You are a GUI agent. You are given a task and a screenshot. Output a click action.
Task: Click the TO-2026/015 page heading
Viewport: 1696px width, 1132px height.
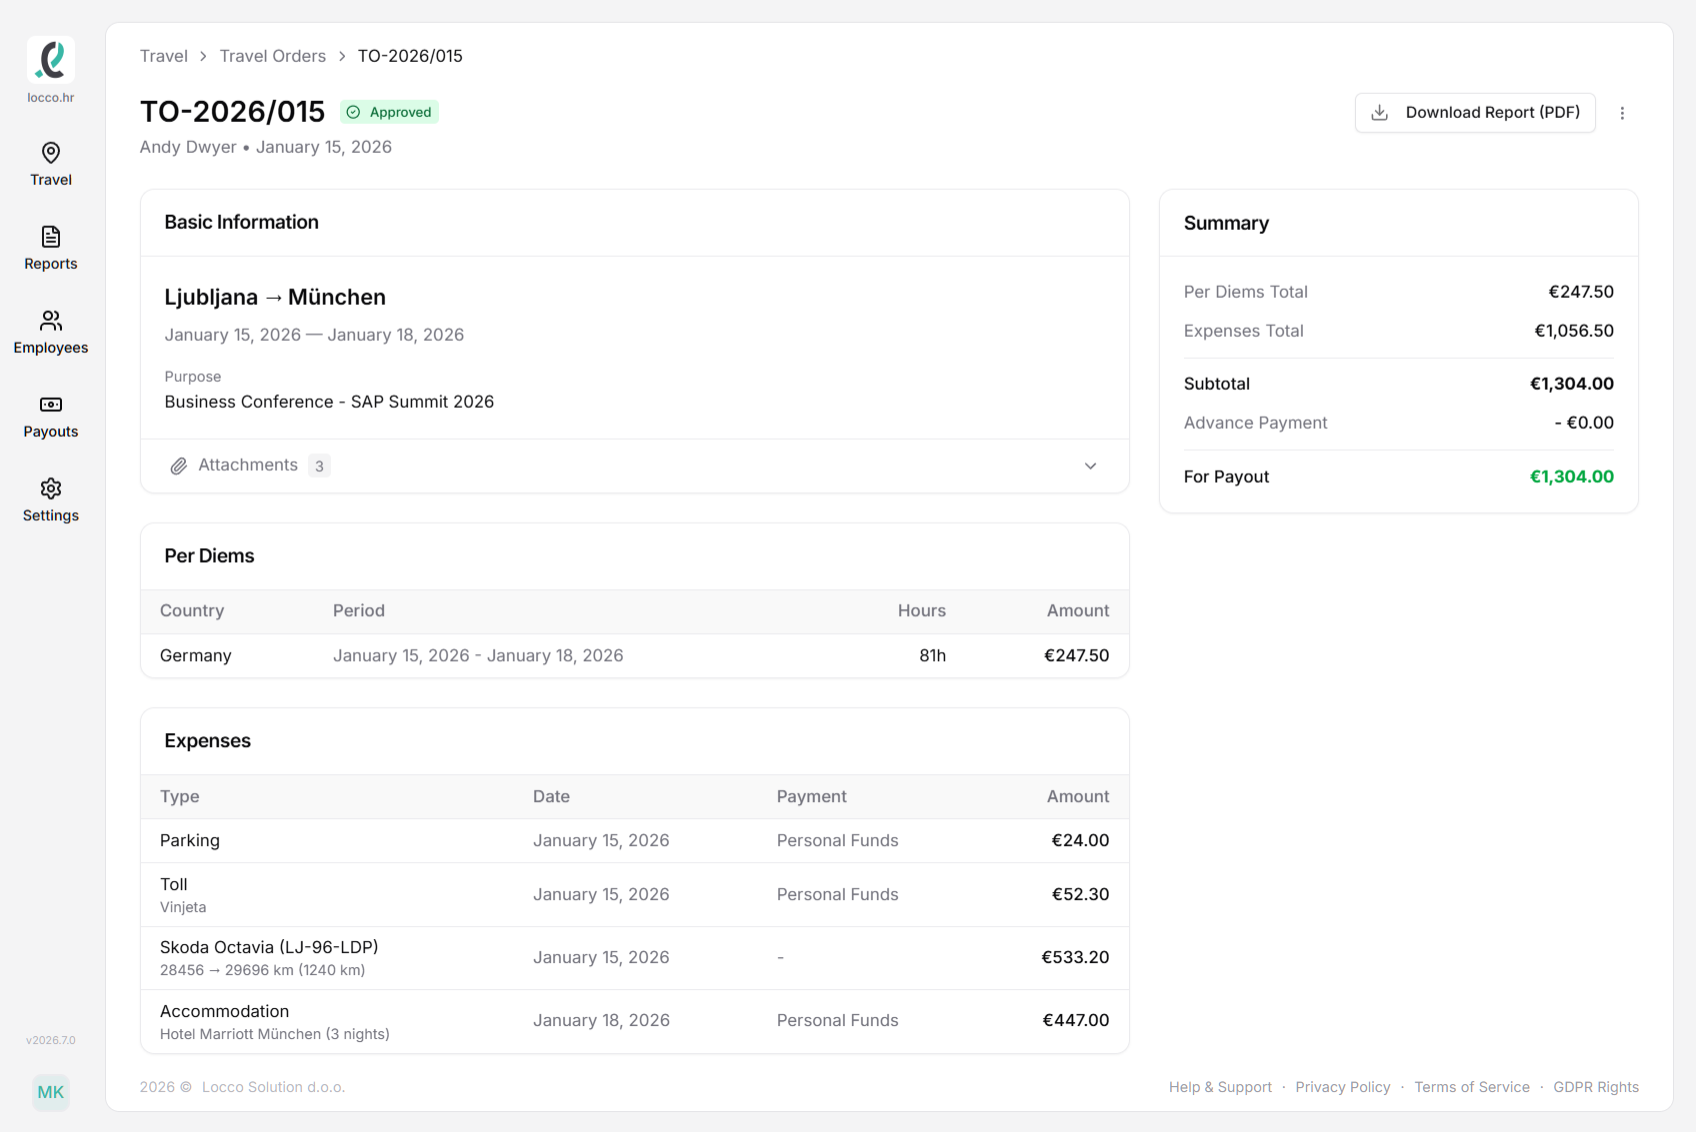coord(232,112)
